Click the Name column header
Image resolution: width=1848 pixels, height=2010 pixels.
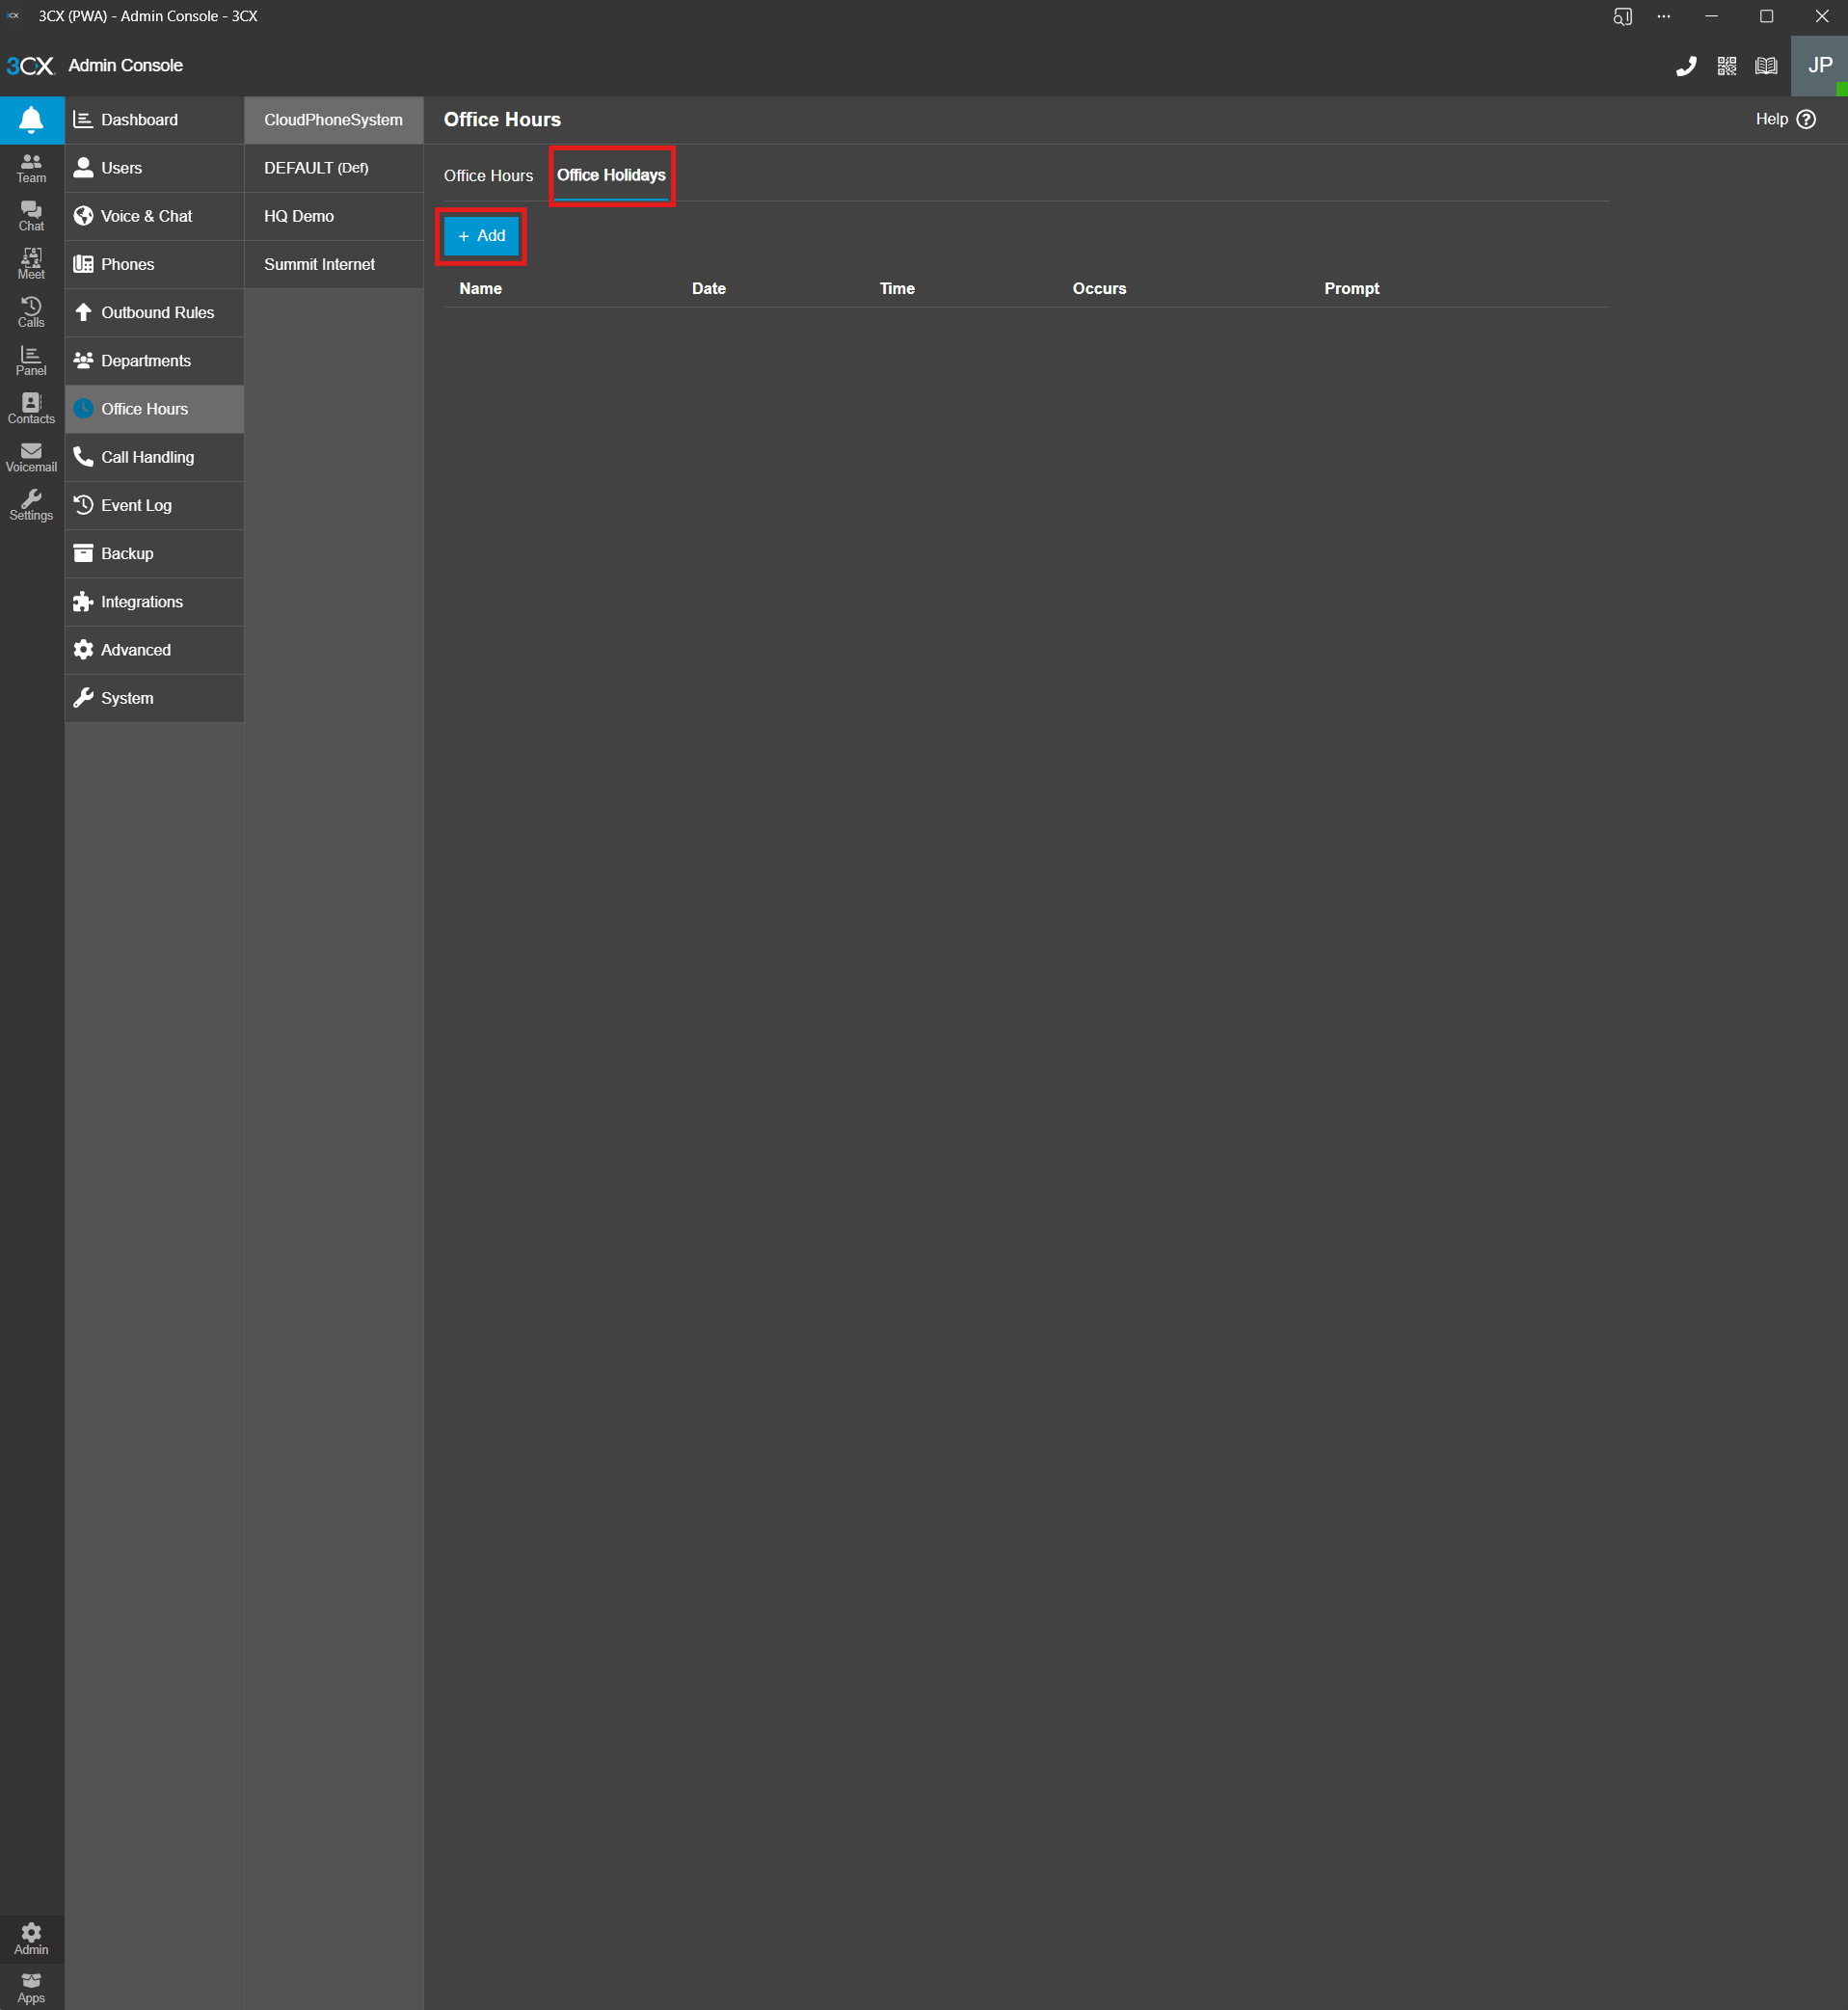pos(480,288)
